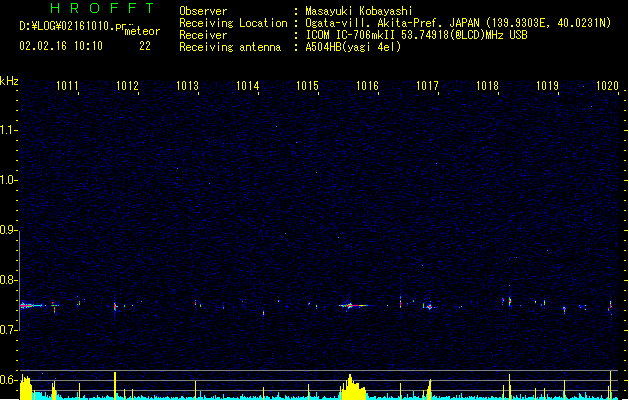Click the long meteor echo at the spectrogram's left edge
Viewport: 629px width, 400px height.
point(32,306)
